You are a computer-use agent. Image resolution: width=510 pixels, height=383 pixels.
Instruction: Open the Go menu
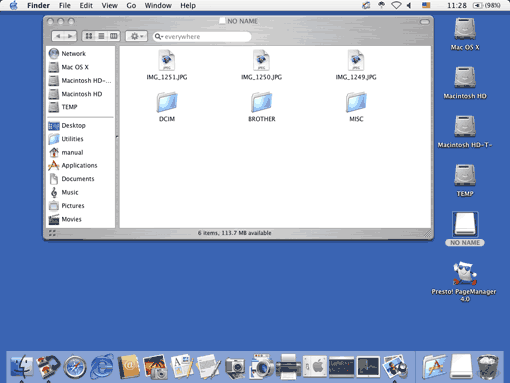click(131, 5)
